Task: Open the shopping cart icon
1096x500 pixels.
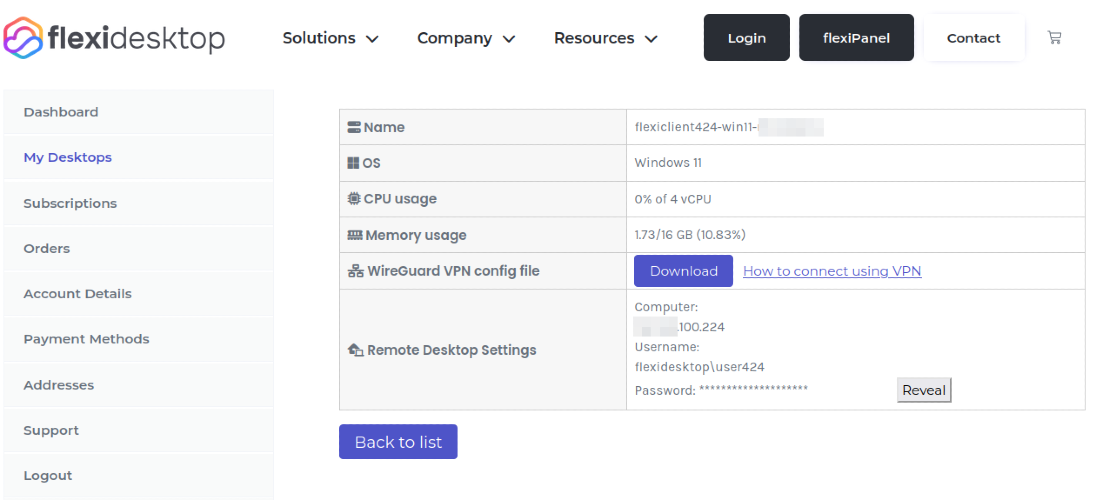Action: click(1054, 38)
